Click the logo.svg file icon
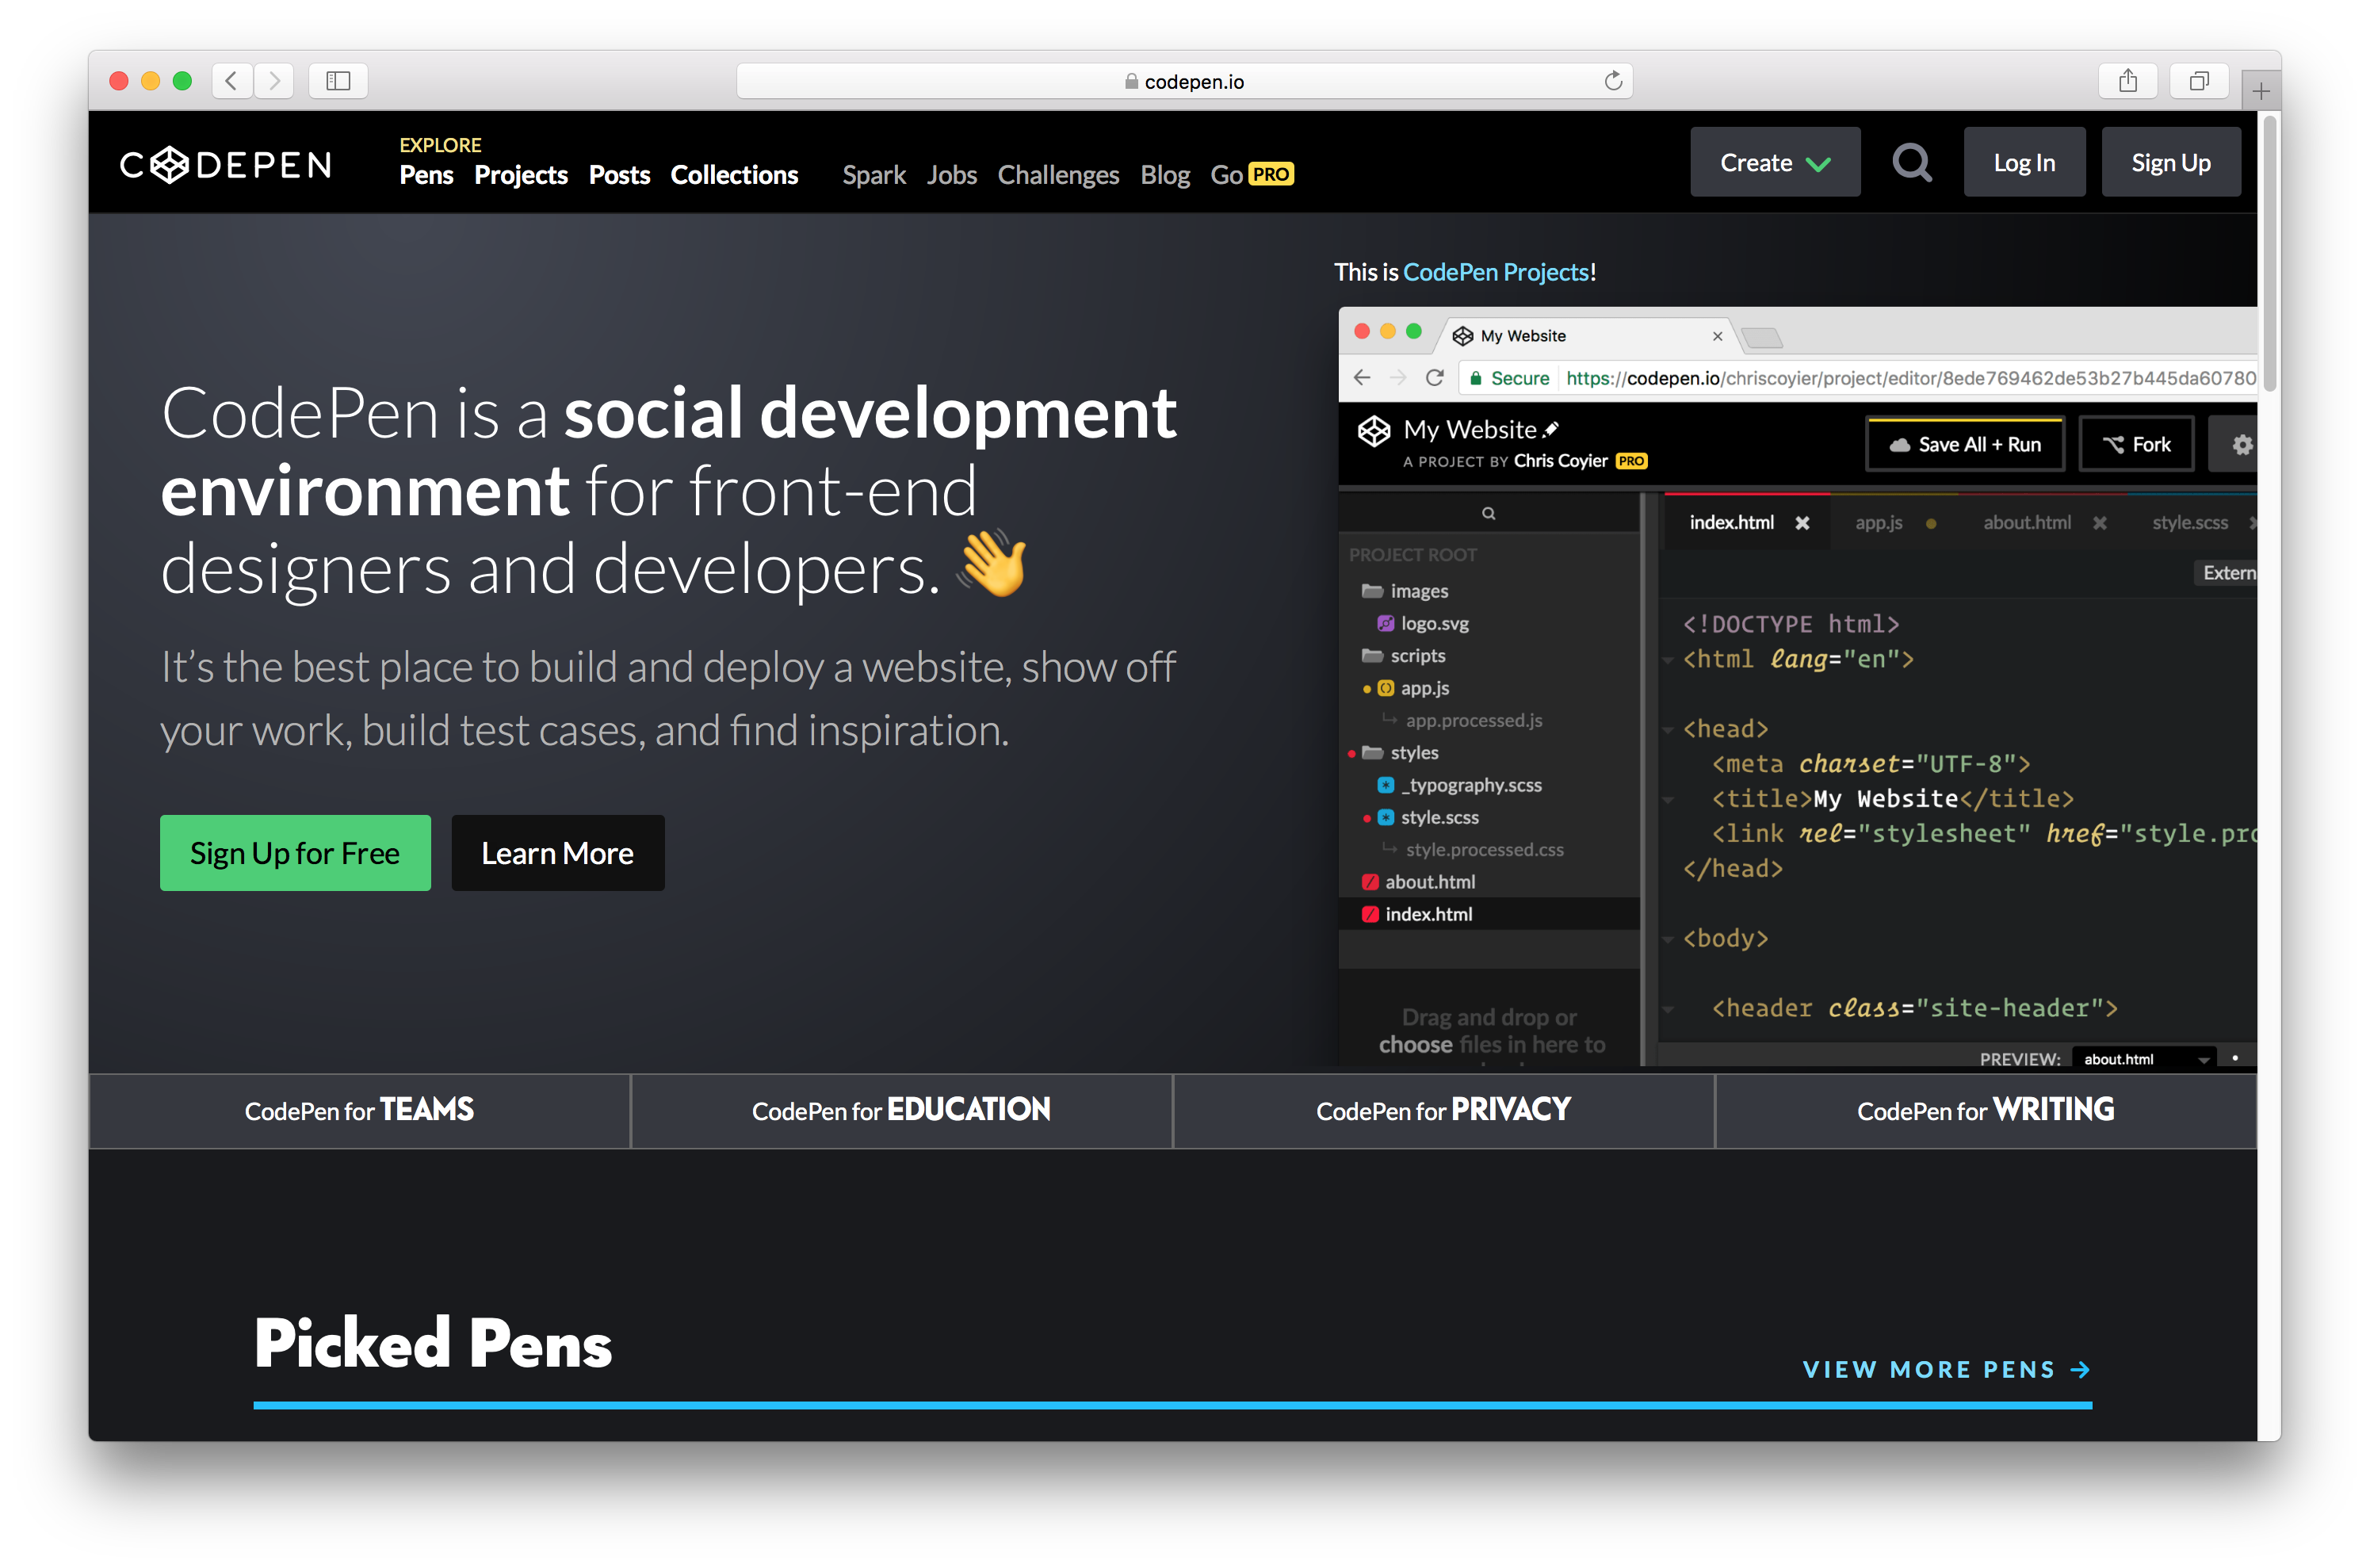 (x=1385, y=624)
